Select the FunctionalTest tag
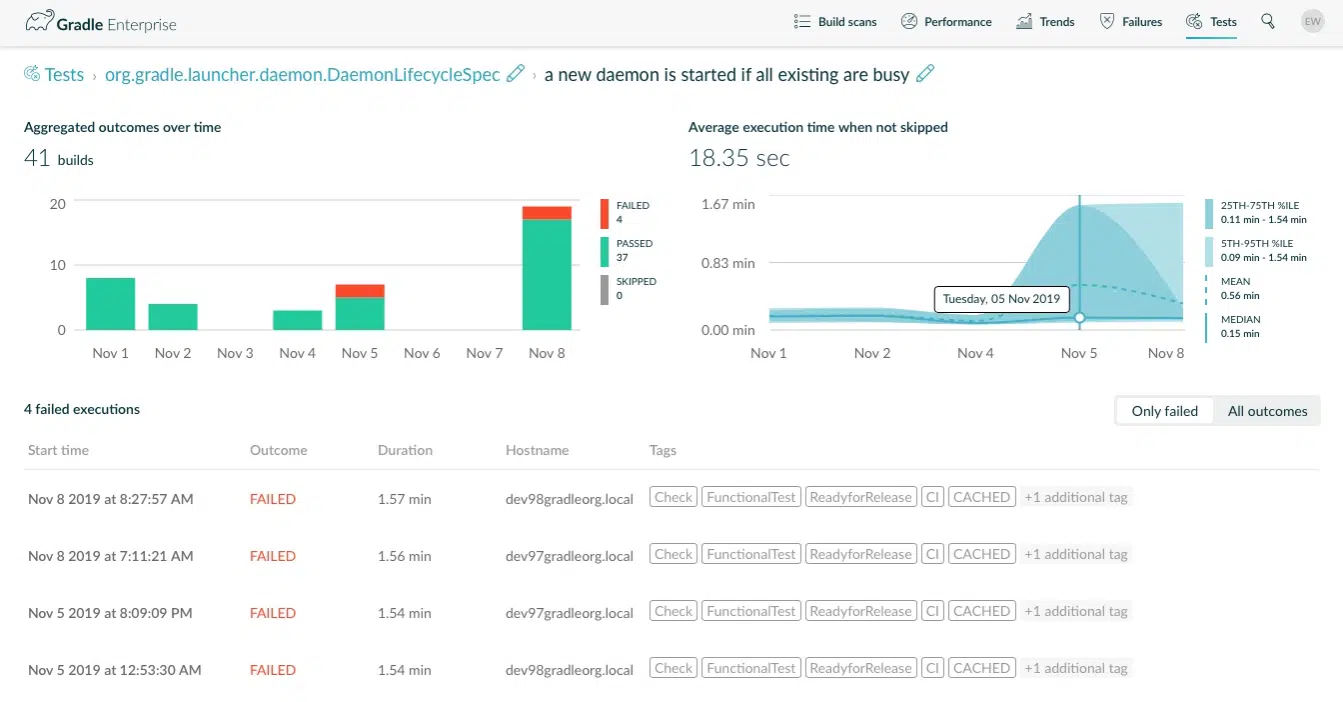1343x702 pixels. tap(750, 496)
